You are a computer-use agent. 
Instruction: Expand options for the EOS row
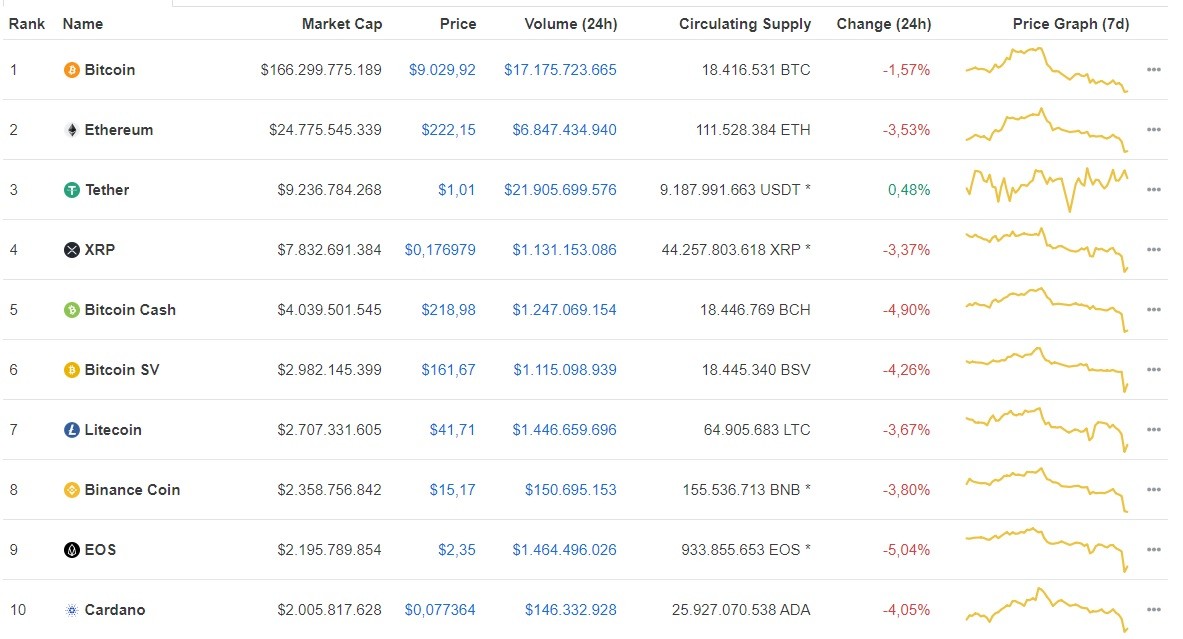1155,550
